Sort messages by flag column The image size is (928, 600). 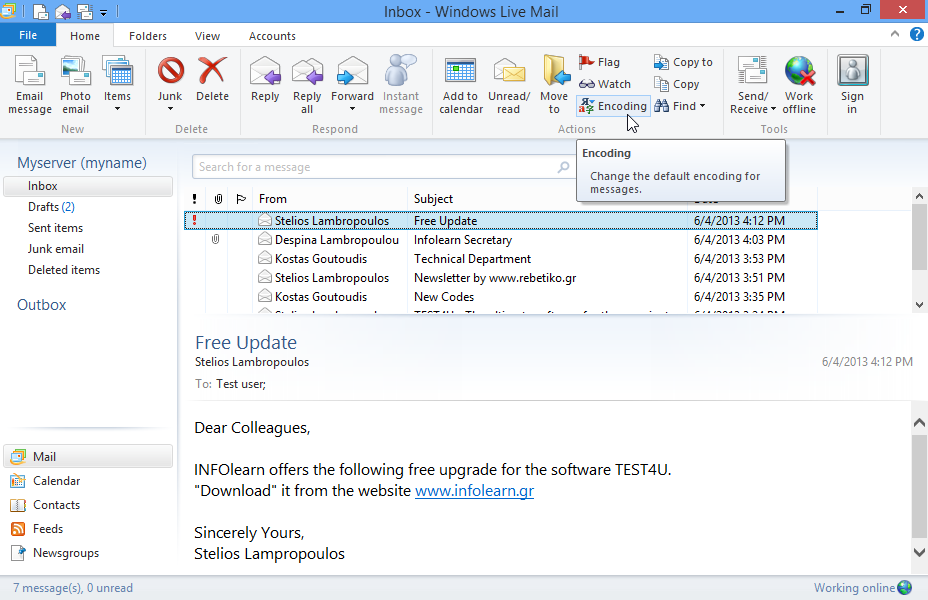pos(241,199)
